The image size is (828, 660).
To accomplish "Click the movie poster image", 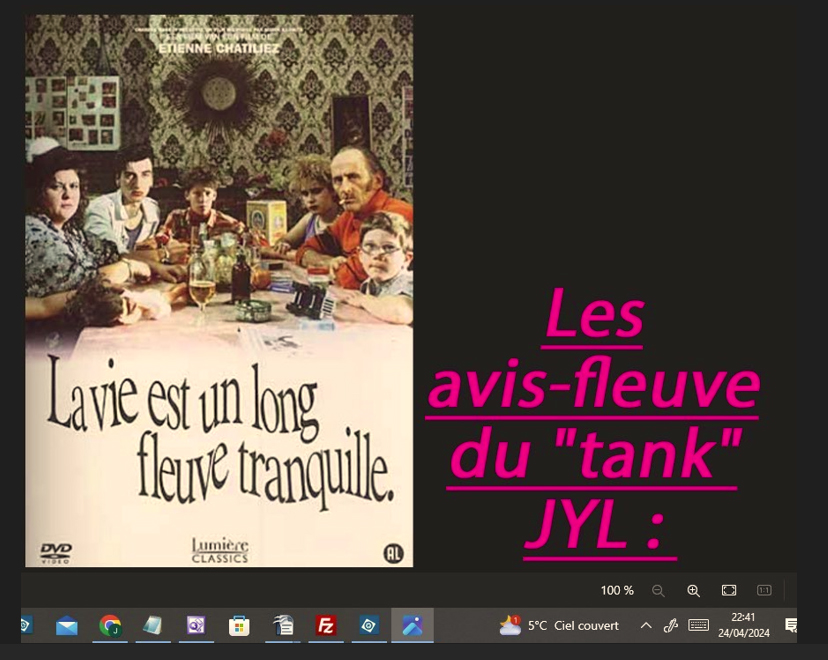I will pyautogui.click(x=219, y=290).
